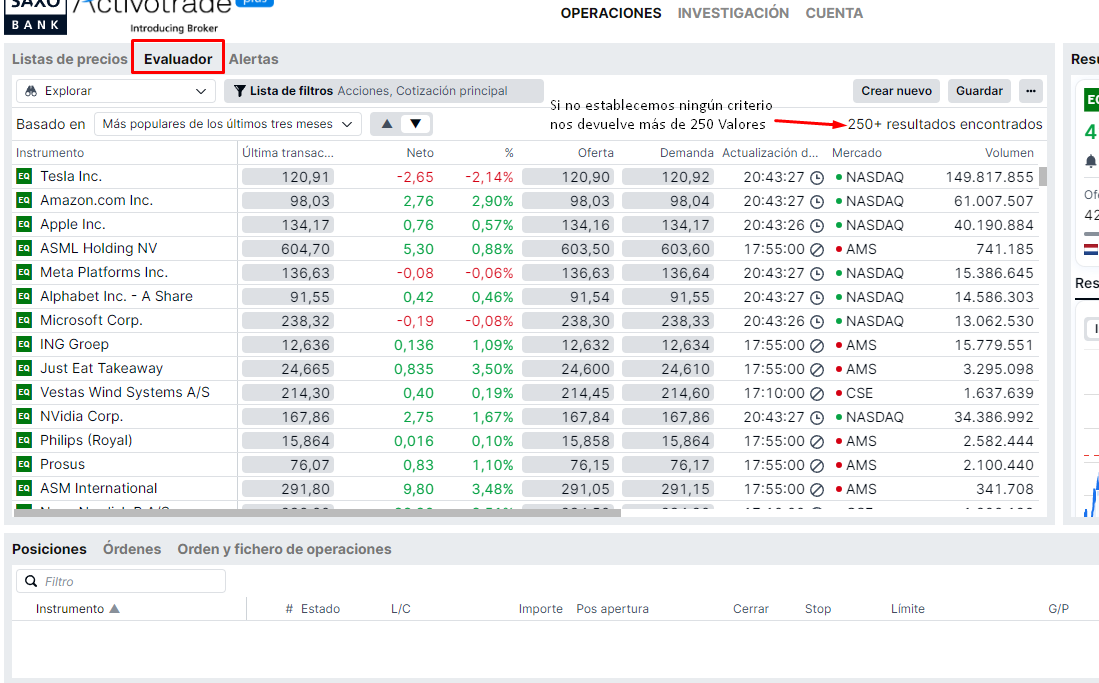Click the Guardar button
The width and height of the screenshot is (1099, 683).
[x=979, y=91]
